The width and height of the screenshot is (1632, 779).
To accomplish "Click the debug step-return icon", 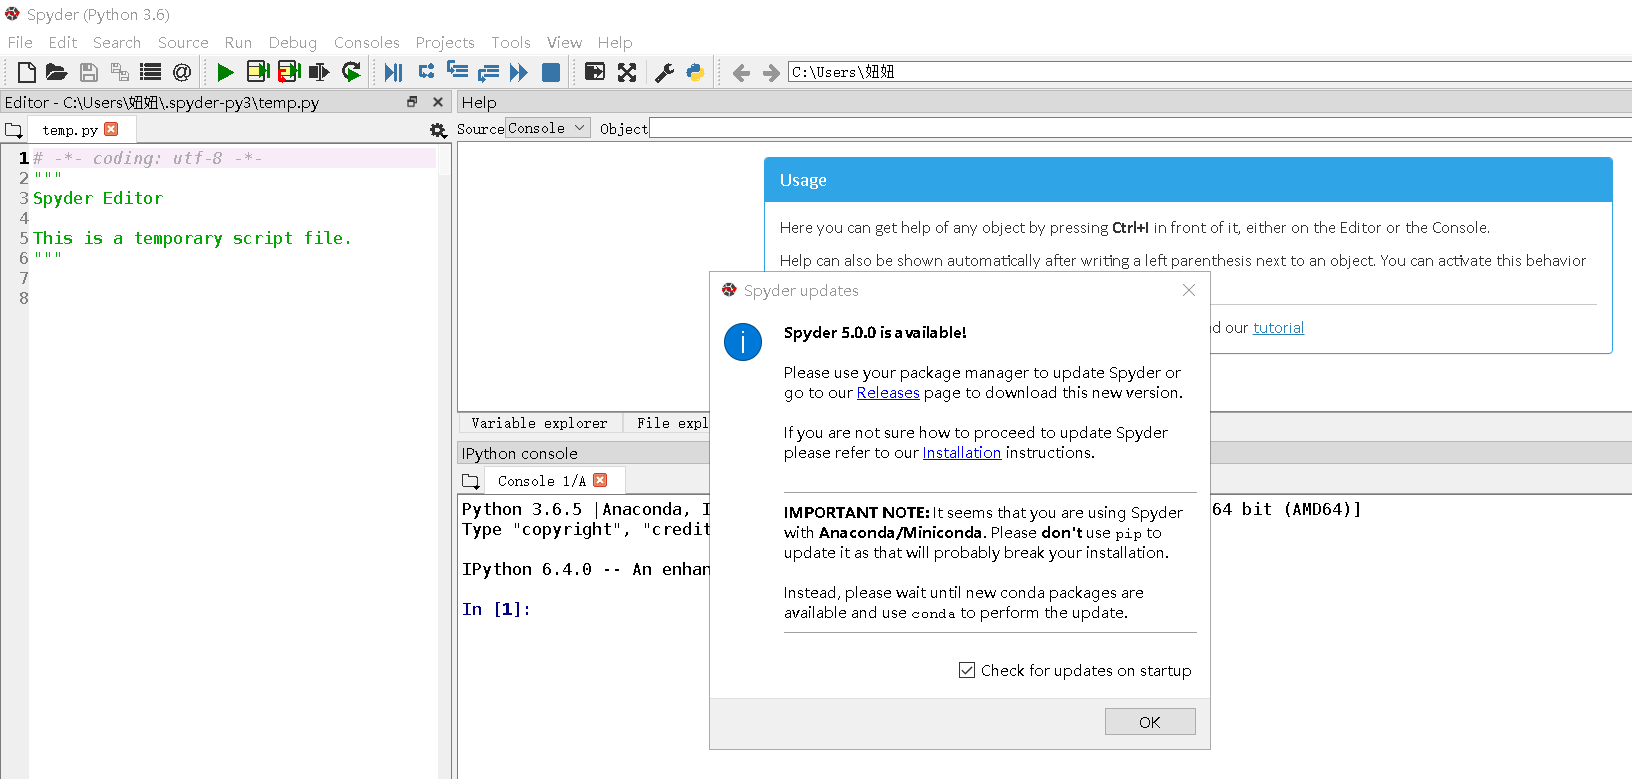I will [x=488, y=72].
